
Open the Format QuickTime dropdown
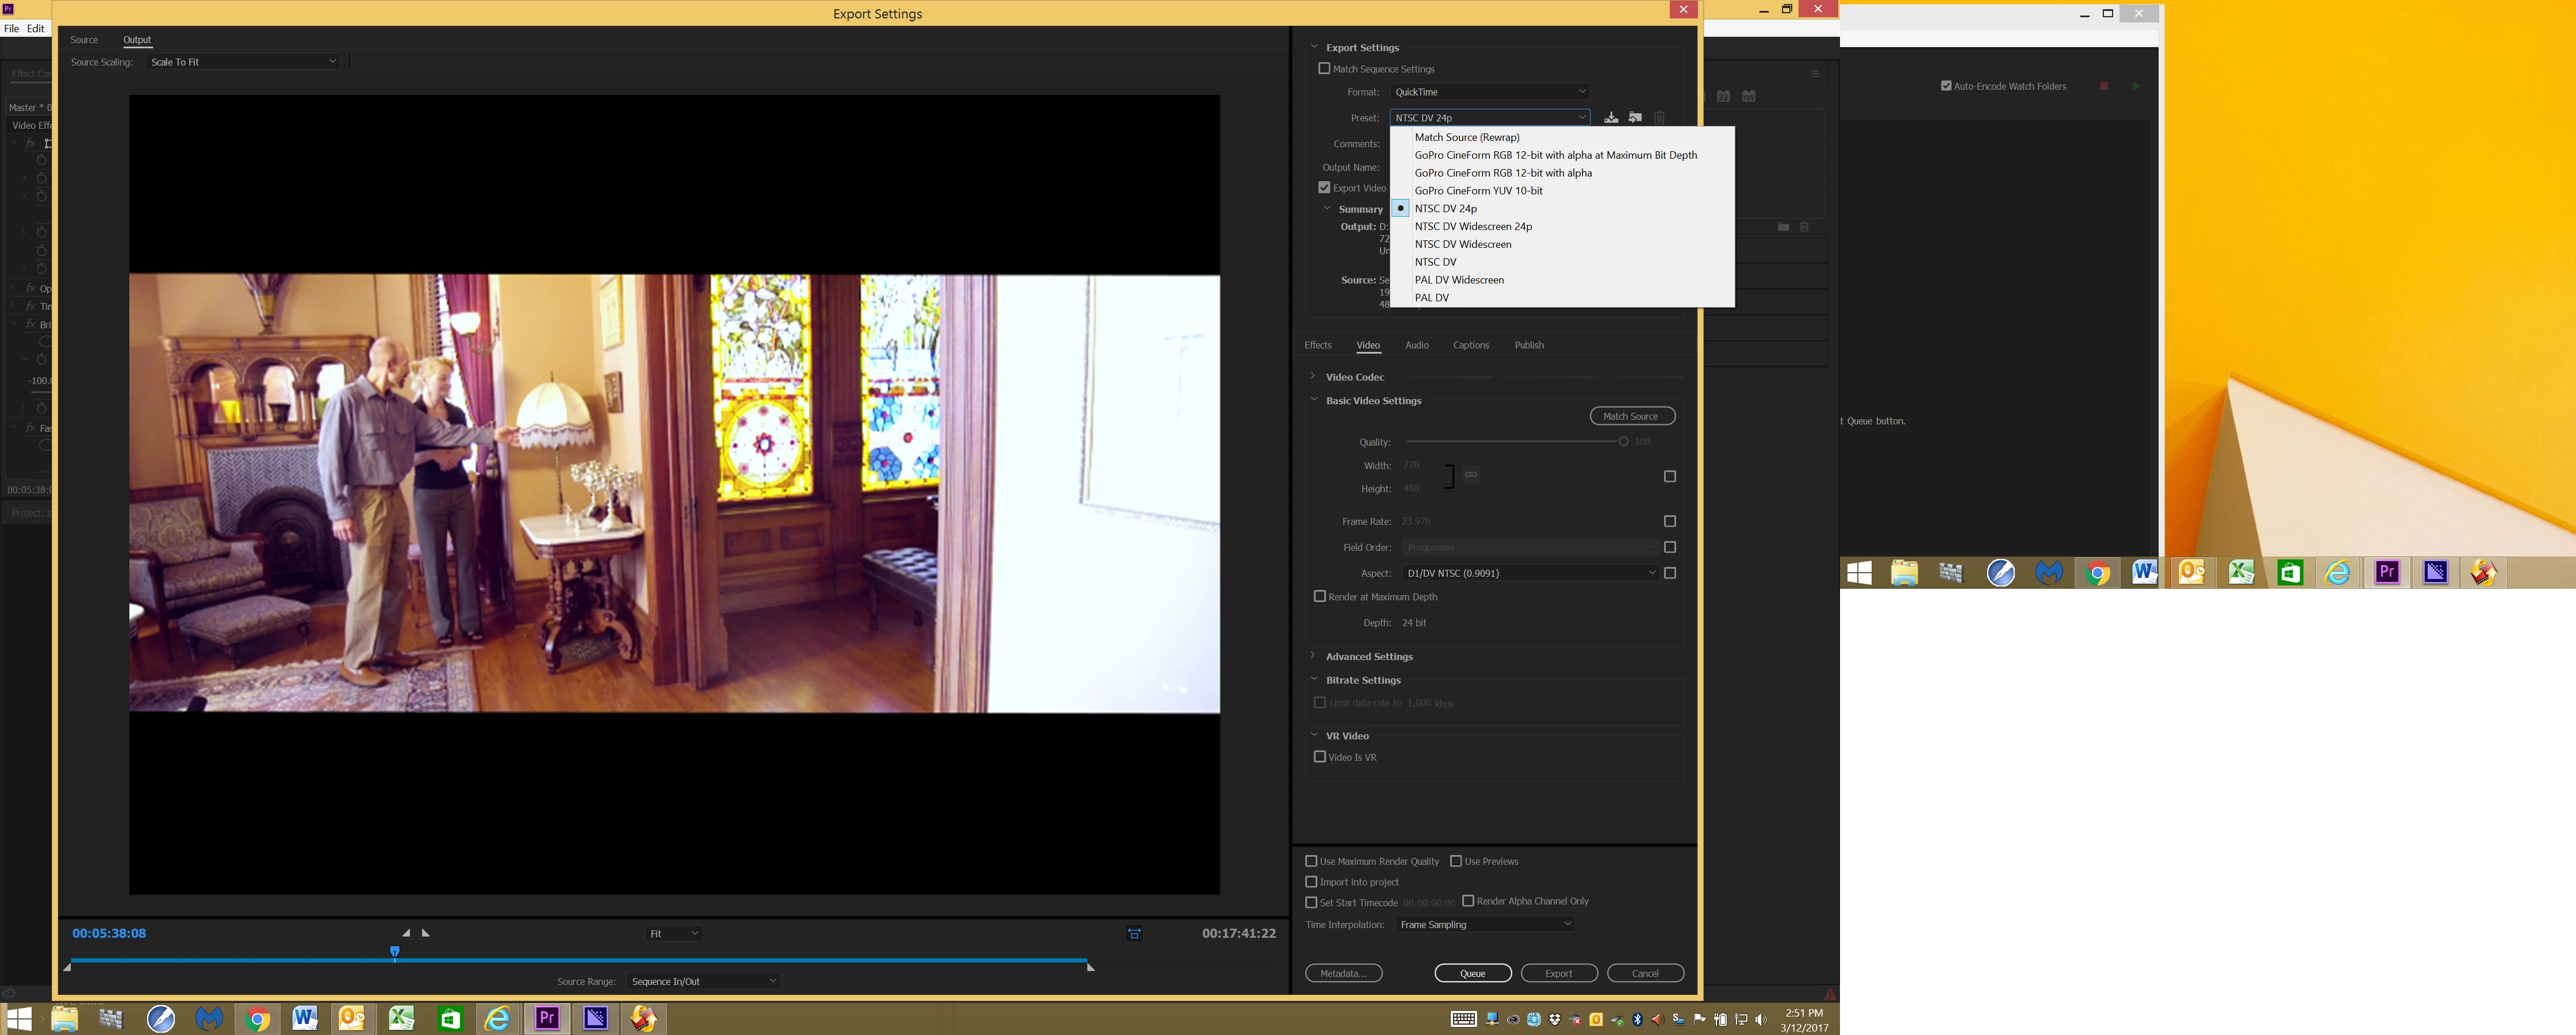pos(1489,92)
